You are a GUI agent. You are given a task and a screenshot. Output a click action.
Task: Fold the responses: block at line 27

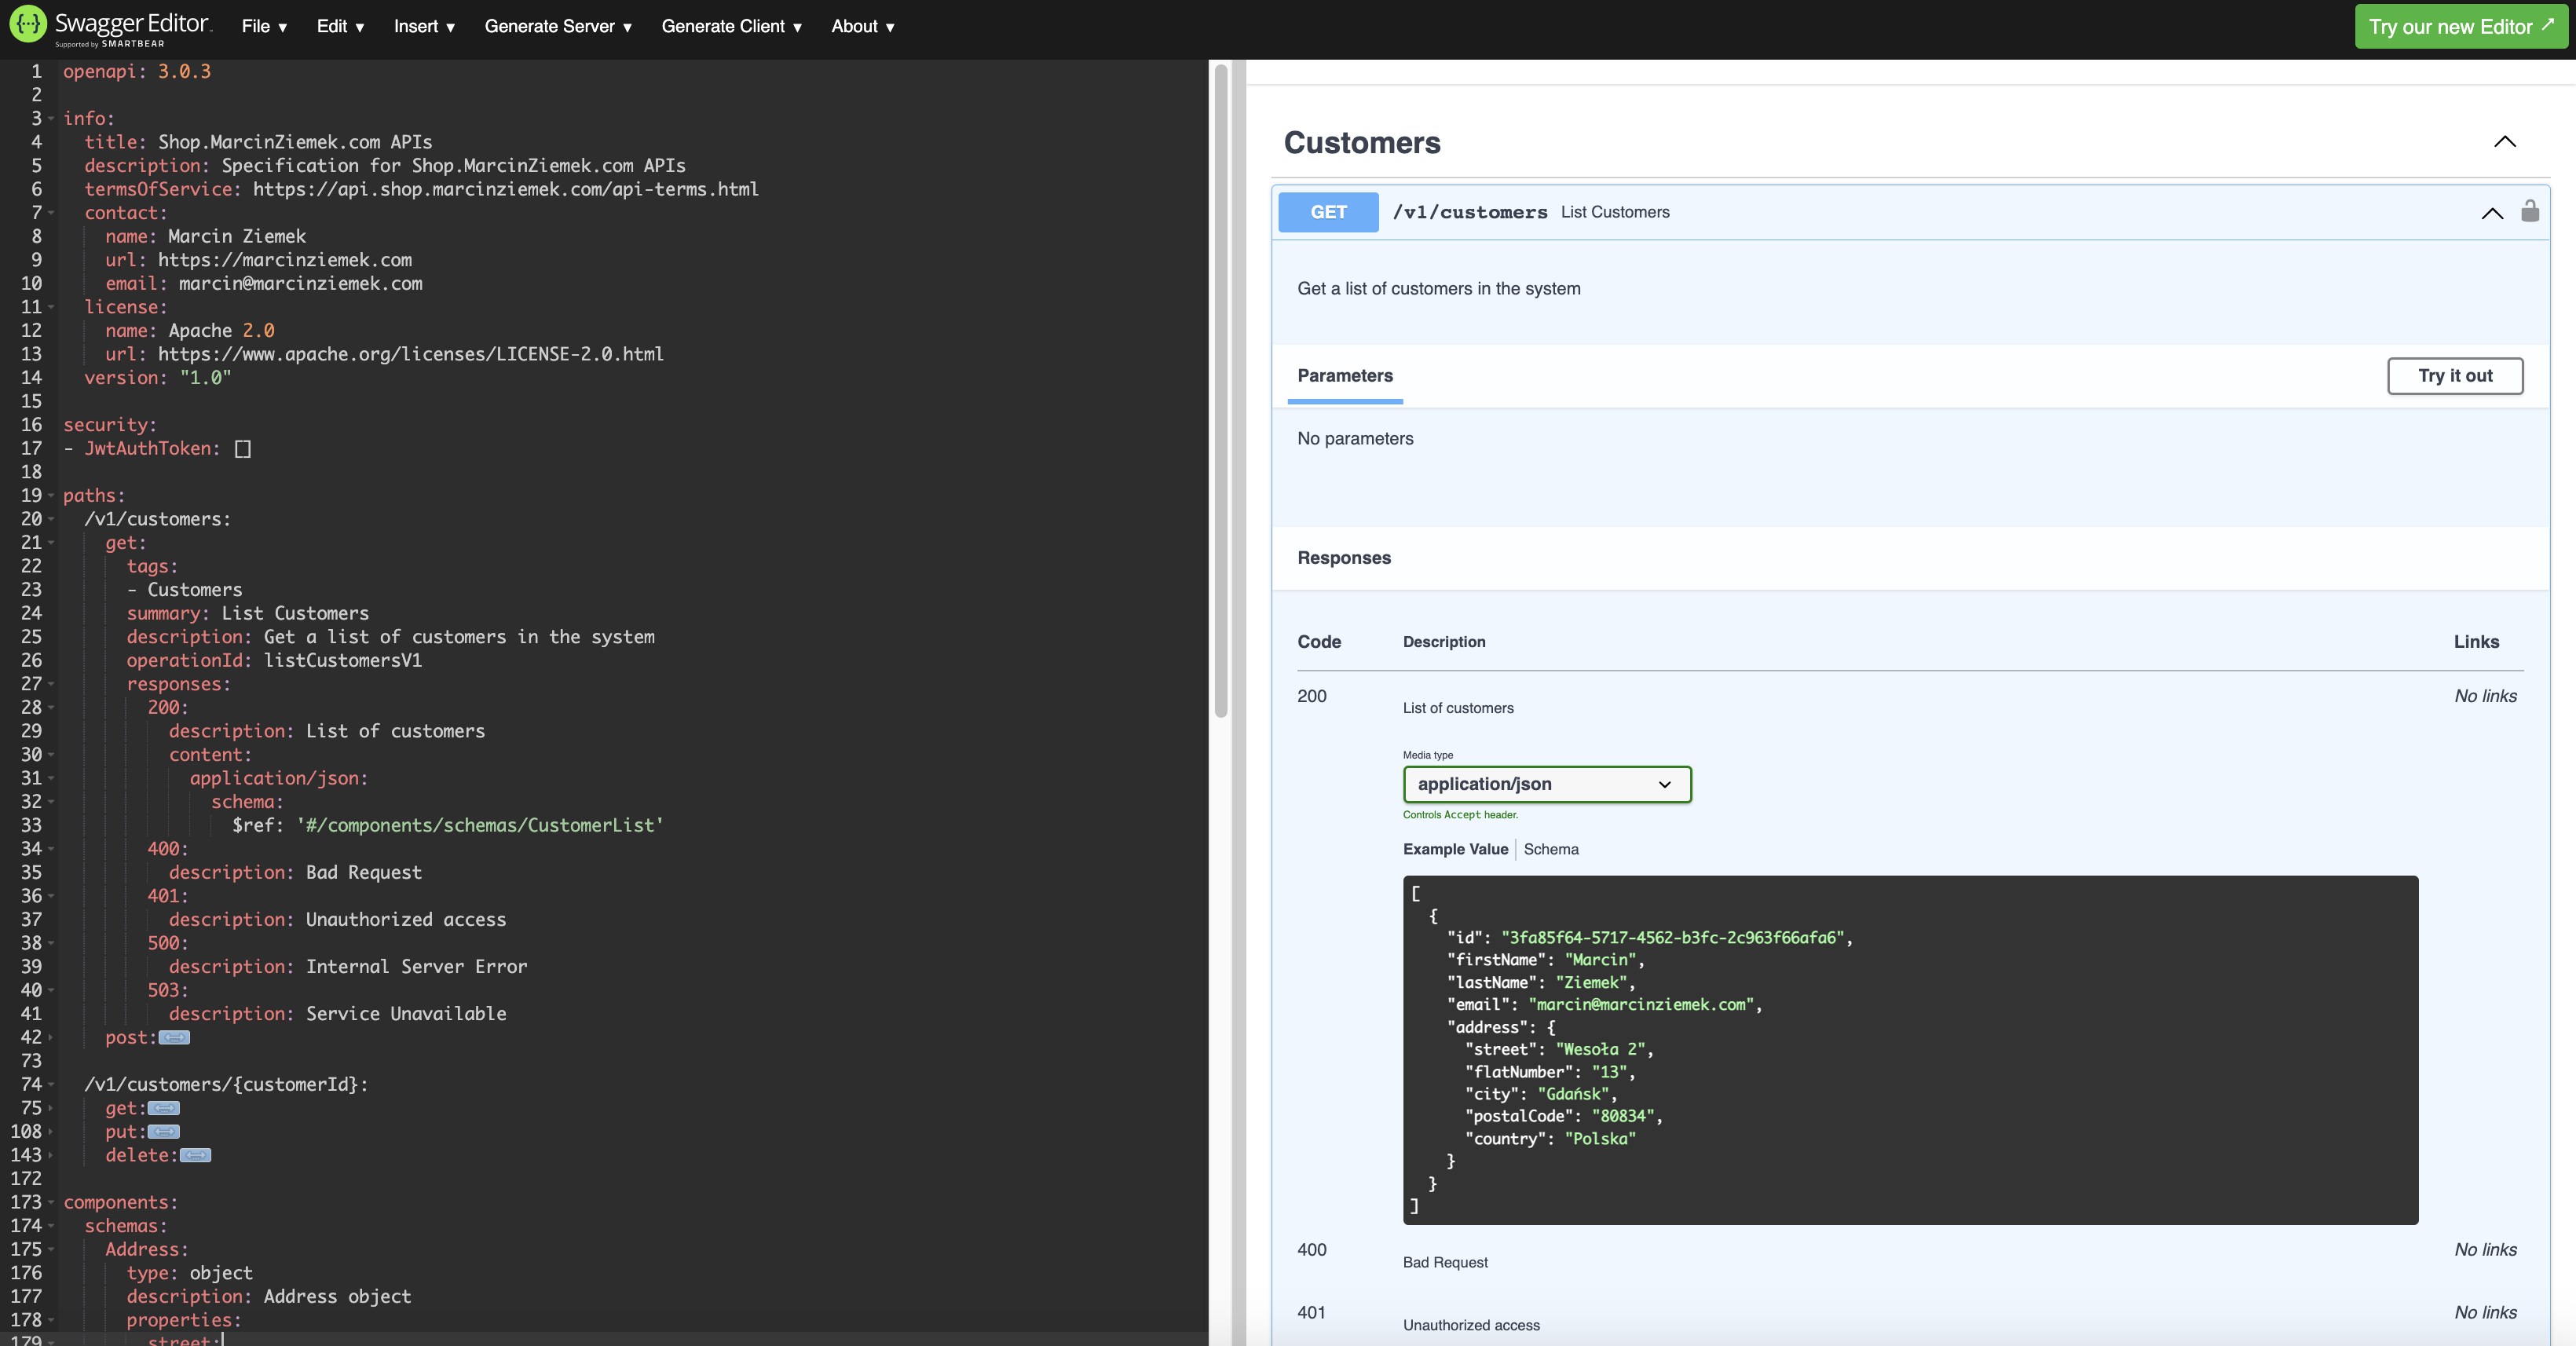(51, 684)
